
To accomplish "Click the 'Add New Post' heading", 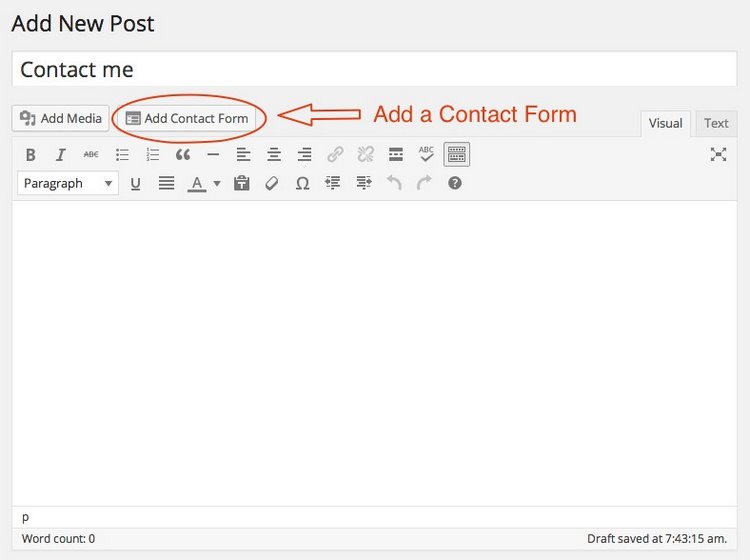I will pyautogui.click(x=83, y=24).
